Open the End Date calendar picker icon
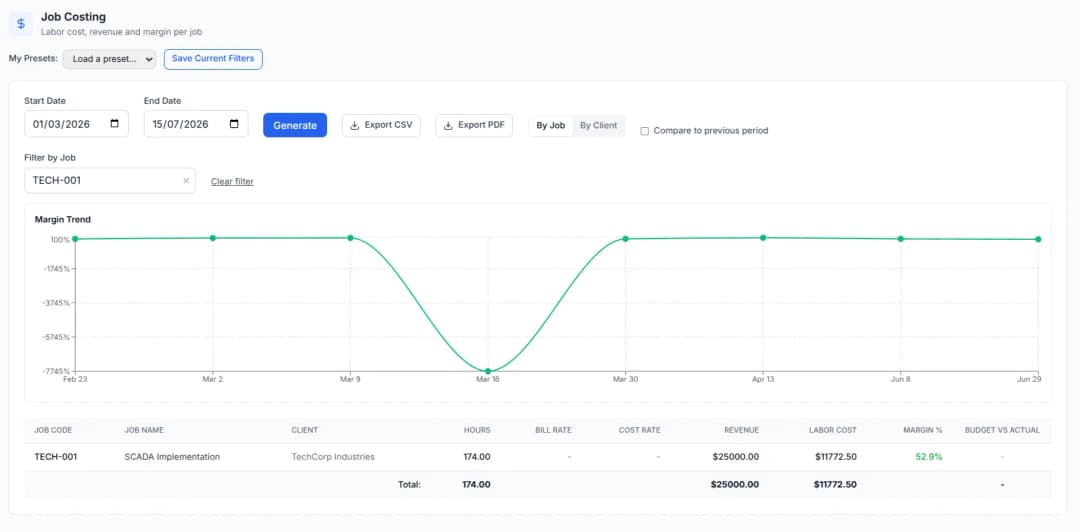This screenshot has height=532, width=1080. tap(234, 124)
